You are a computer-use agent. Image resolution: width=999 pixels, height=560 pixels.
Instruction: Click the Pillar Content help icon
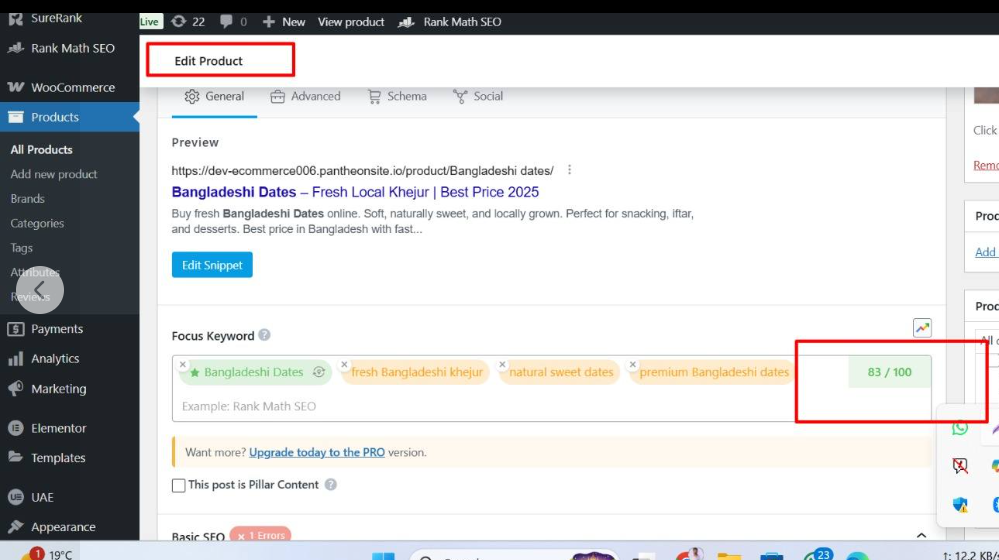coord(331,485)
